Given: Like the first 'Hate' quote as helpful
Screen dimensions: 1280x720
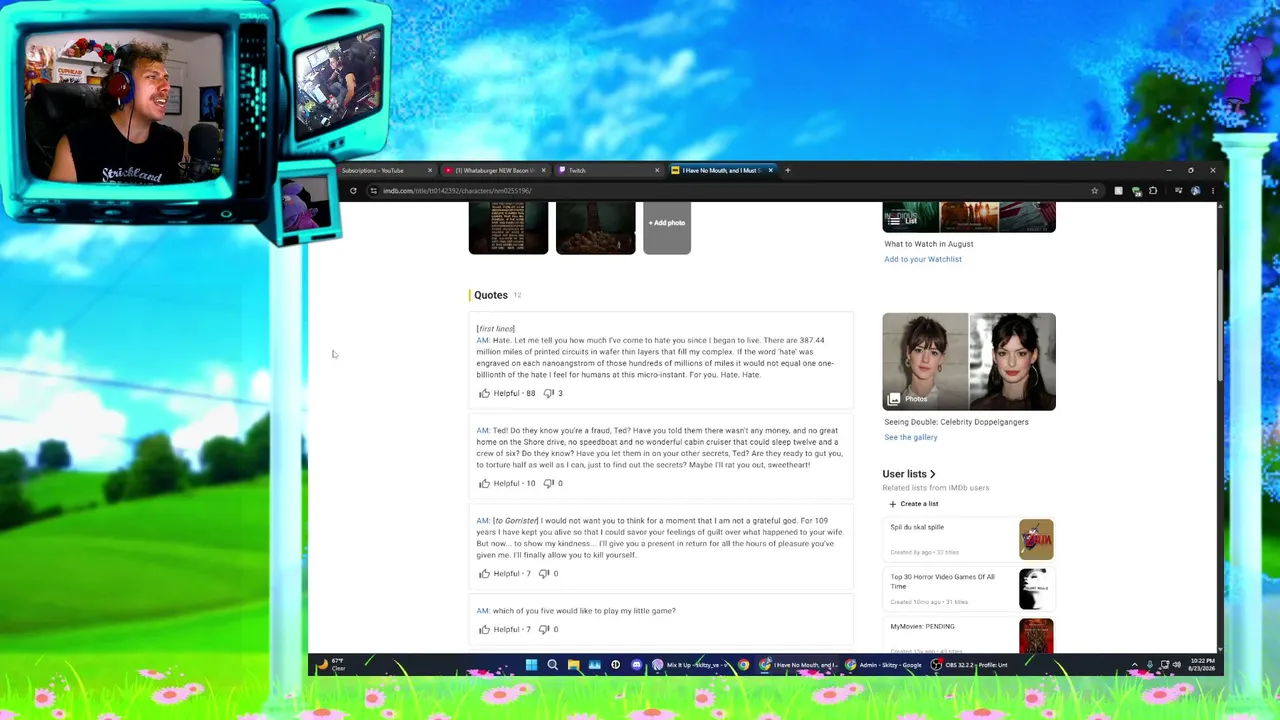Looking at the screenshot, I should (484, 393).
